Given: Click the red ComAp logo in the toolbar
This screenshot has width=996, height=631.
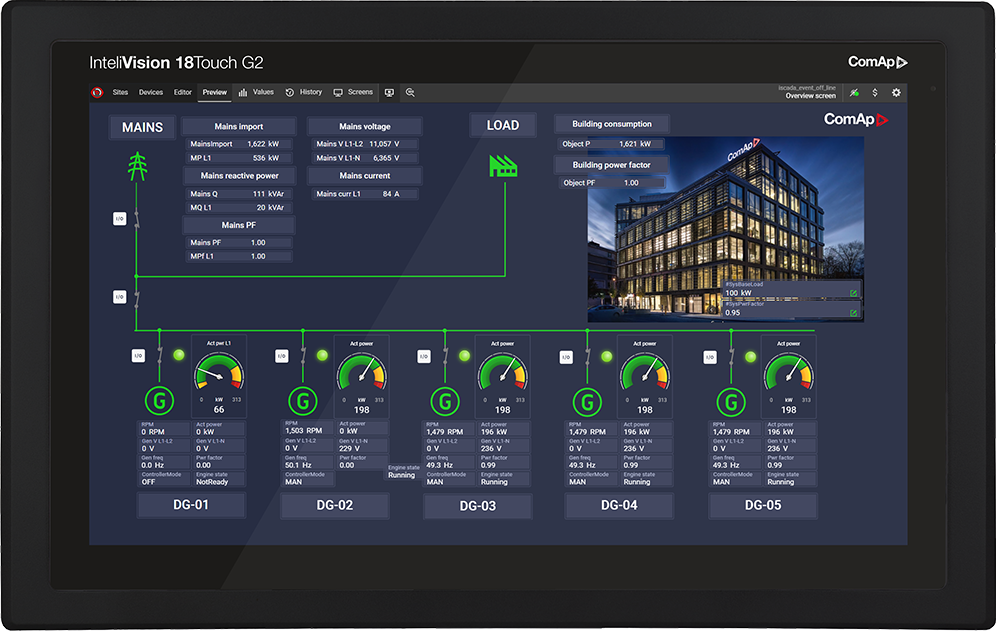Looking at the screenshot, I should point(98,92).
